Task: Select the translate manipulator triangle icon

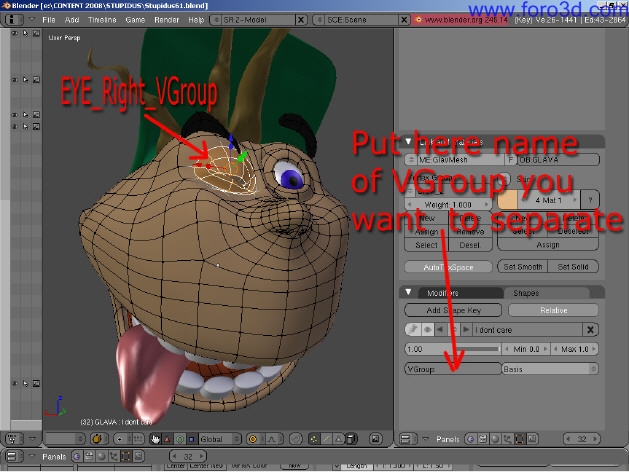Action: 167,439
